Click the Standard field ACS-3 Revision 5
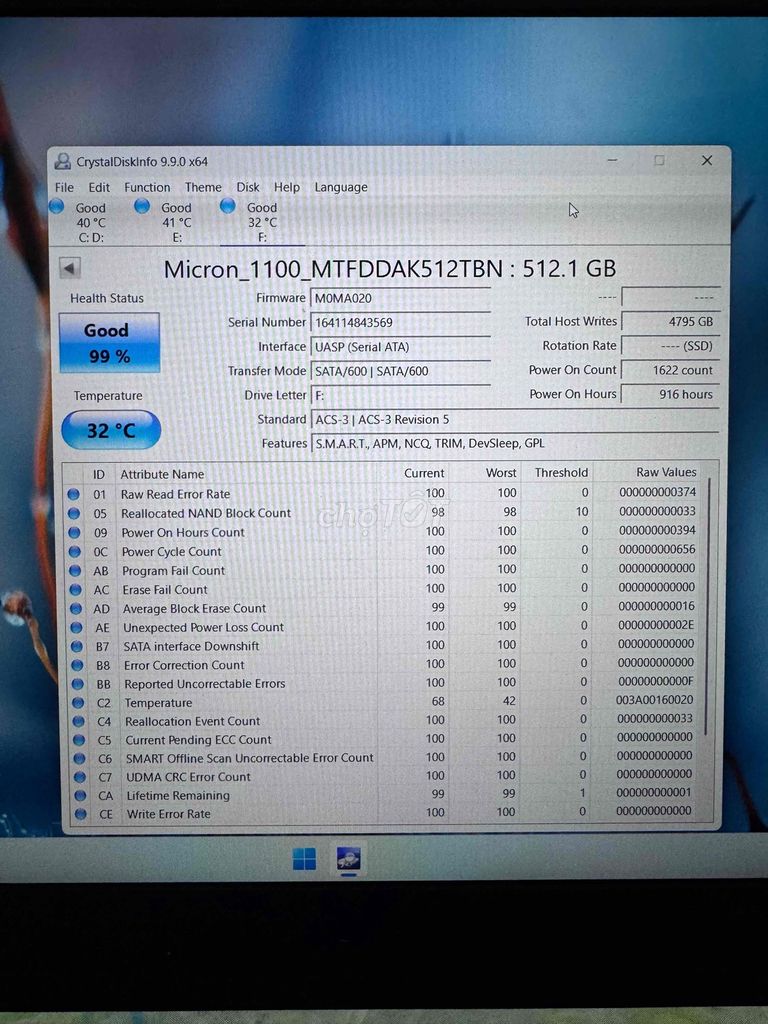The width and height of the screenshot is (768, 1024). [x=515, y=420]
